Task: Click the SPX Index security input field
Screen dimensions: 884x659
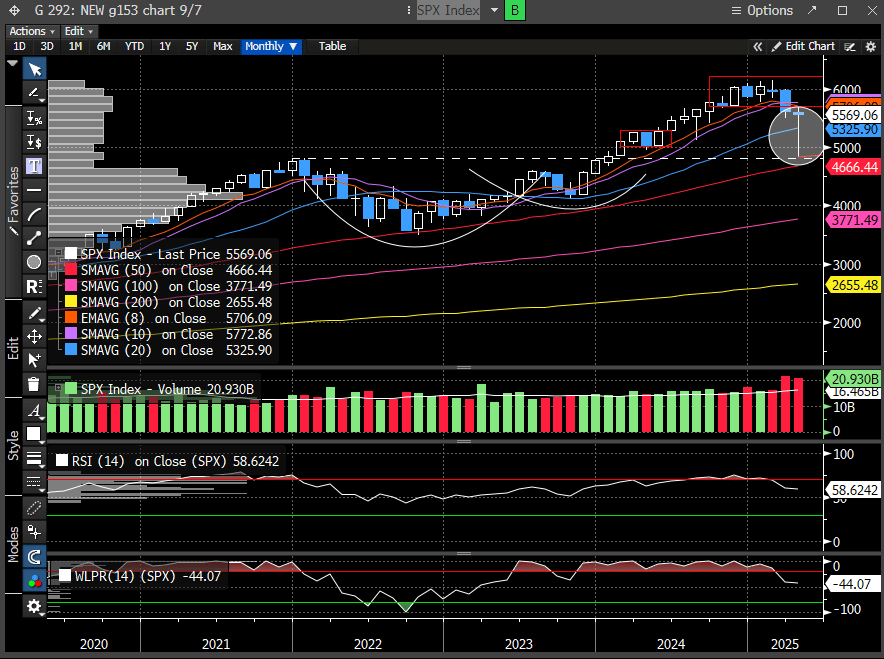Action: tap(448, 10)
